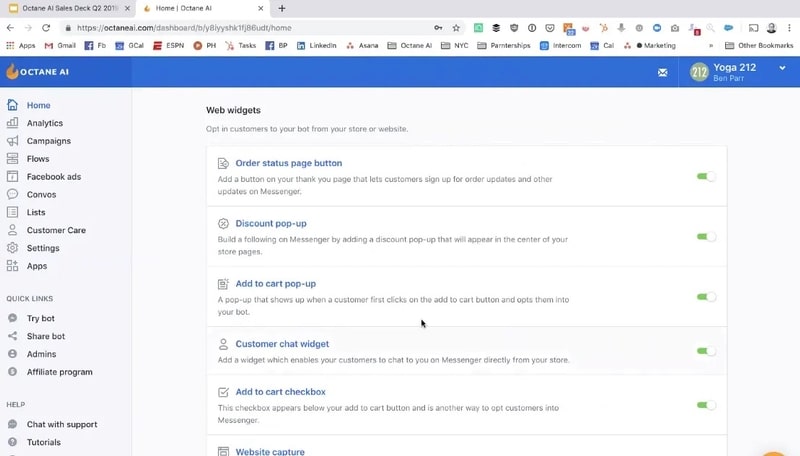Reload the page with refresh icon
Screen dimensions: 800x456
tap(46, 28)
